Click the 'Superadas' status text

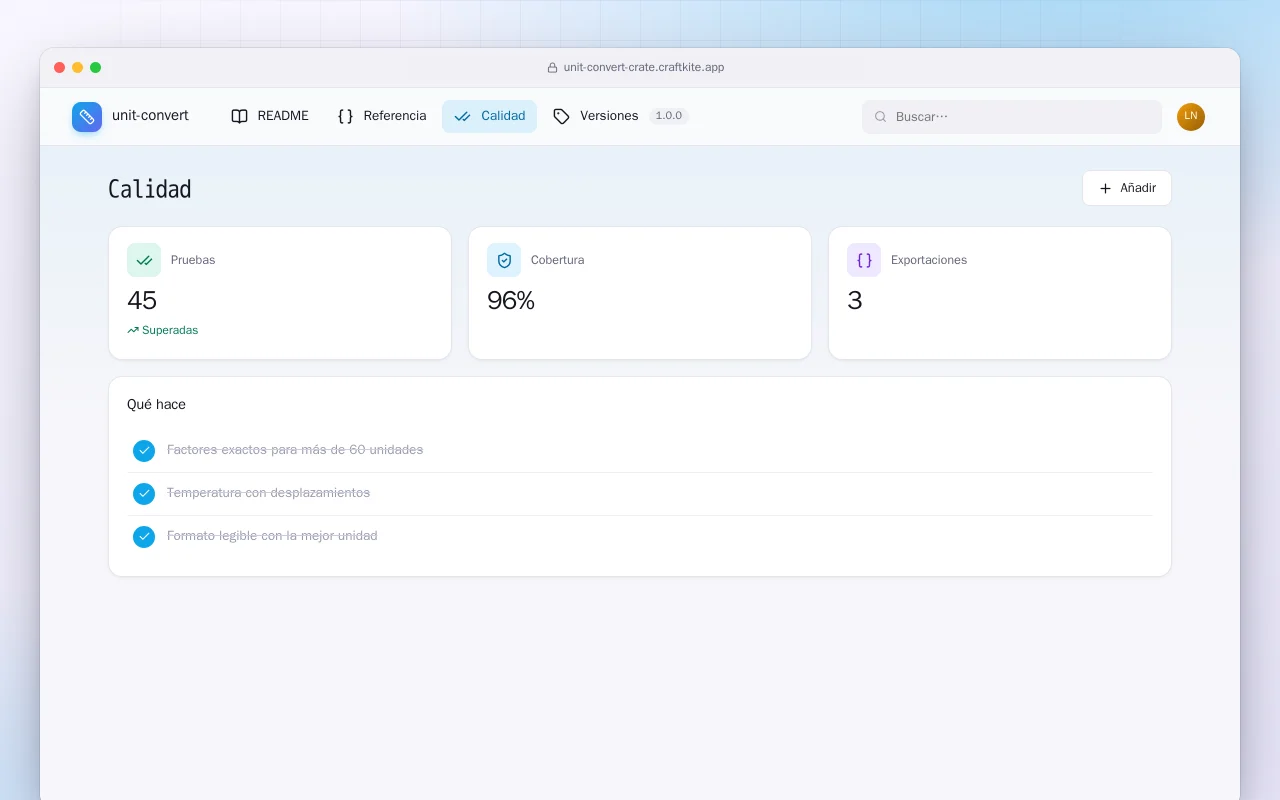[170, 330]
